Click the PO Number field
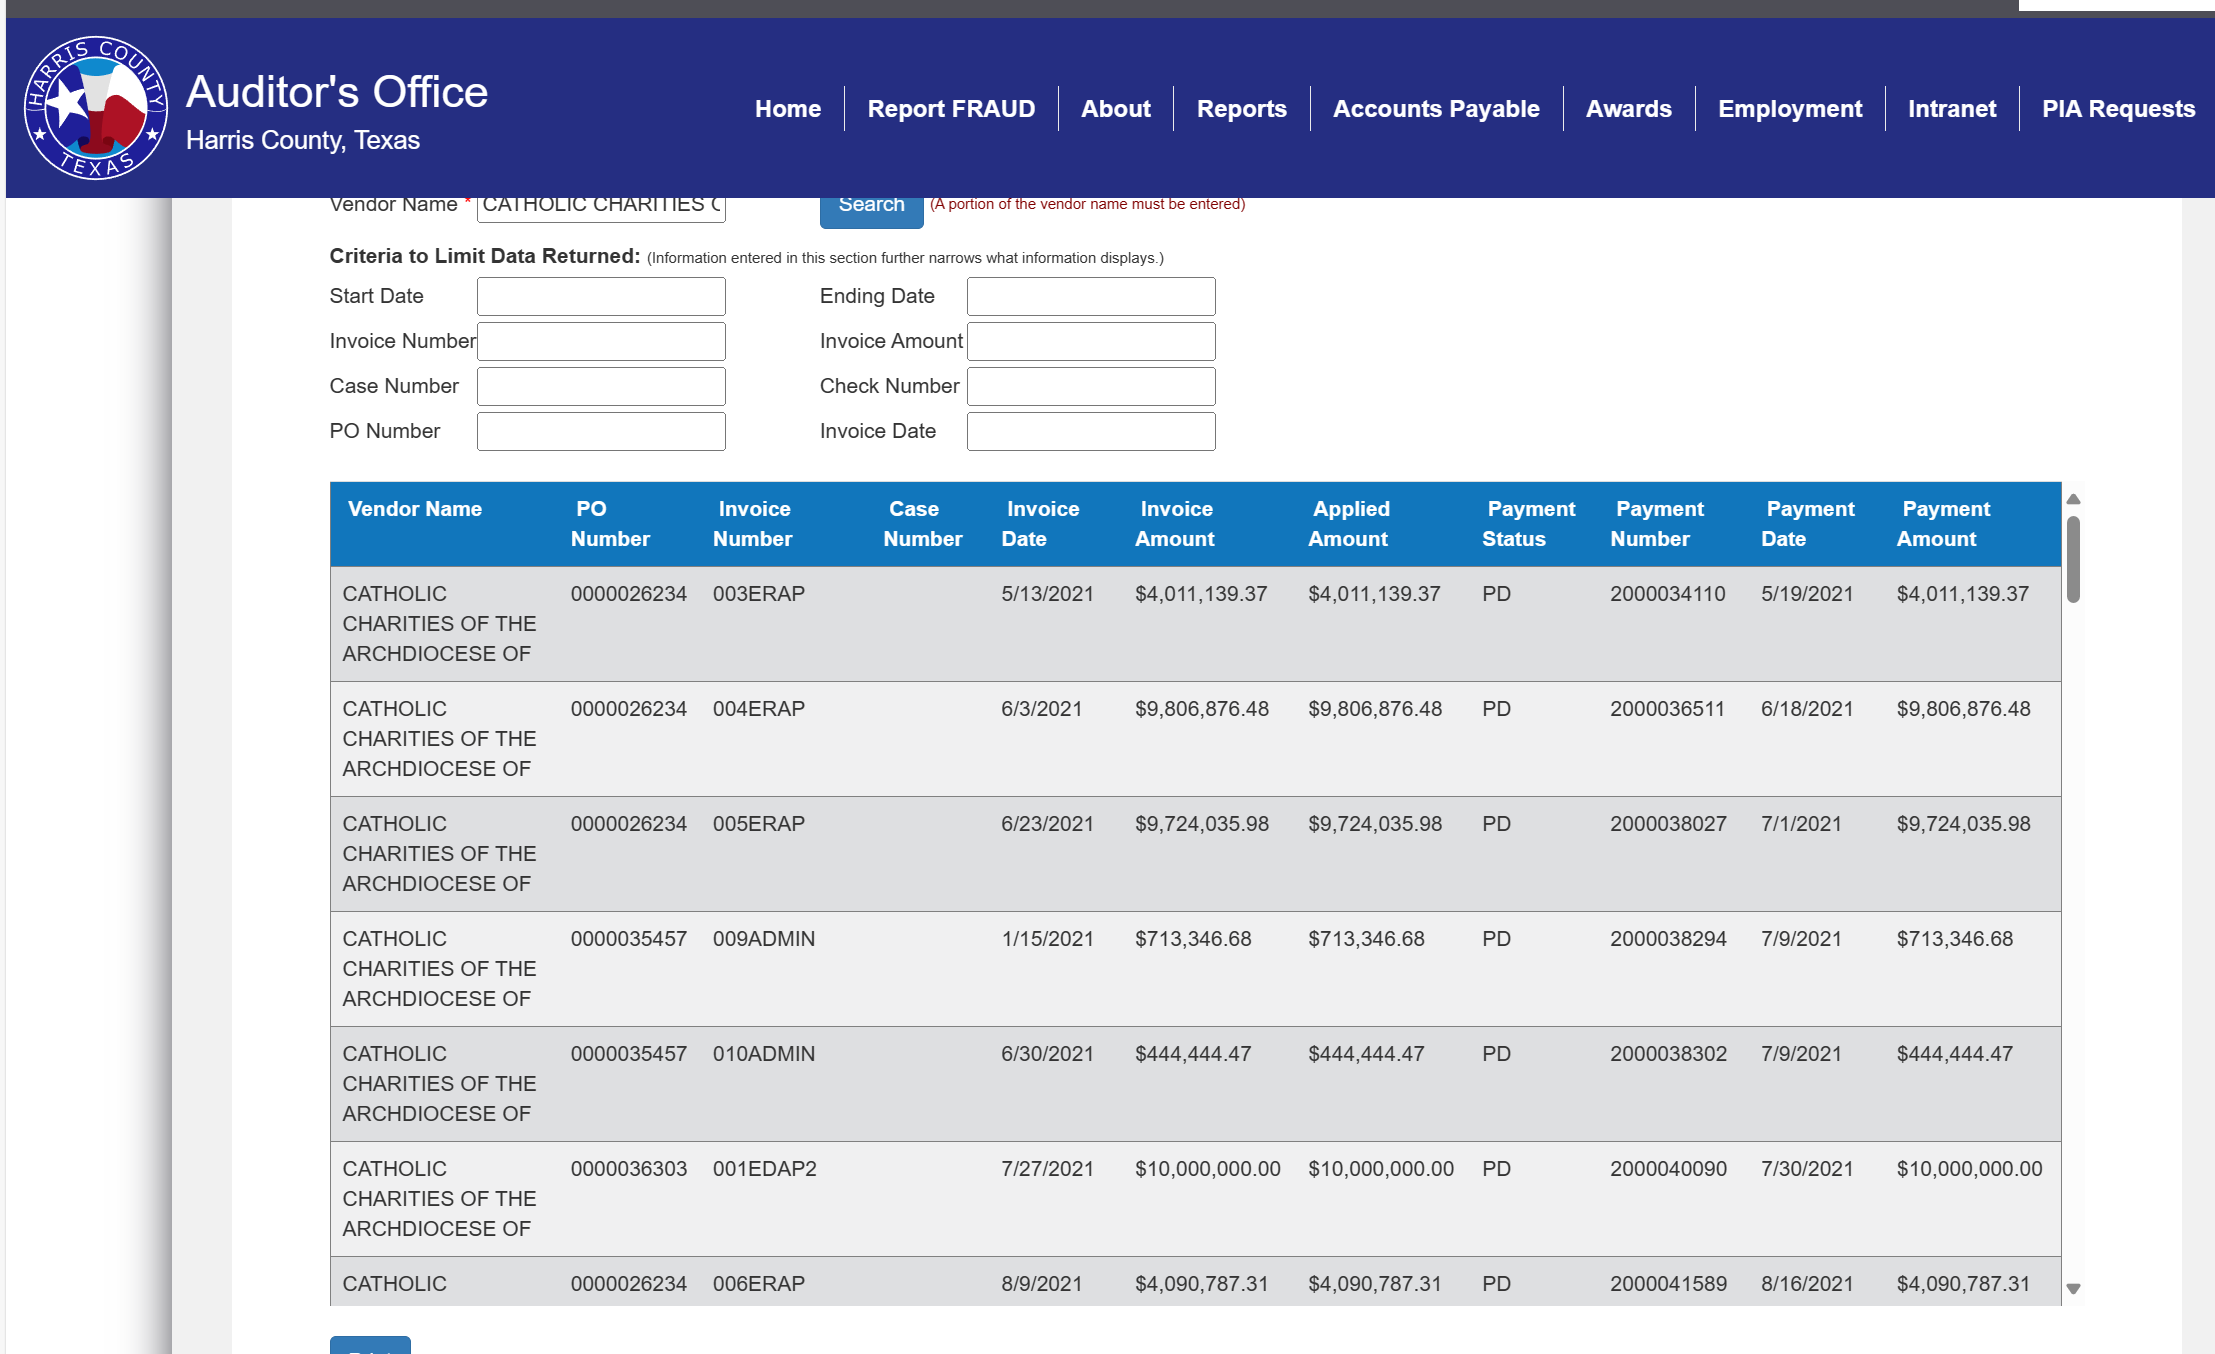2215x1354 pixels. [601, 431]
